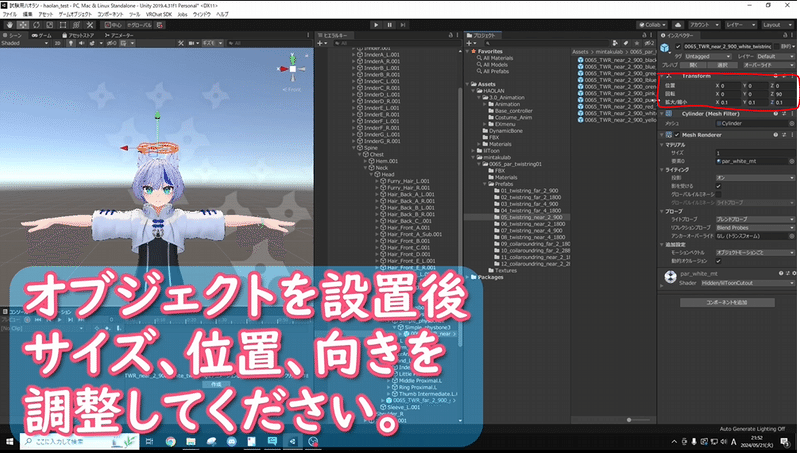The height and width of the screenshot is (453, 800).
Task: Select the Rotate tool in the toolbar
Action: 36,24
